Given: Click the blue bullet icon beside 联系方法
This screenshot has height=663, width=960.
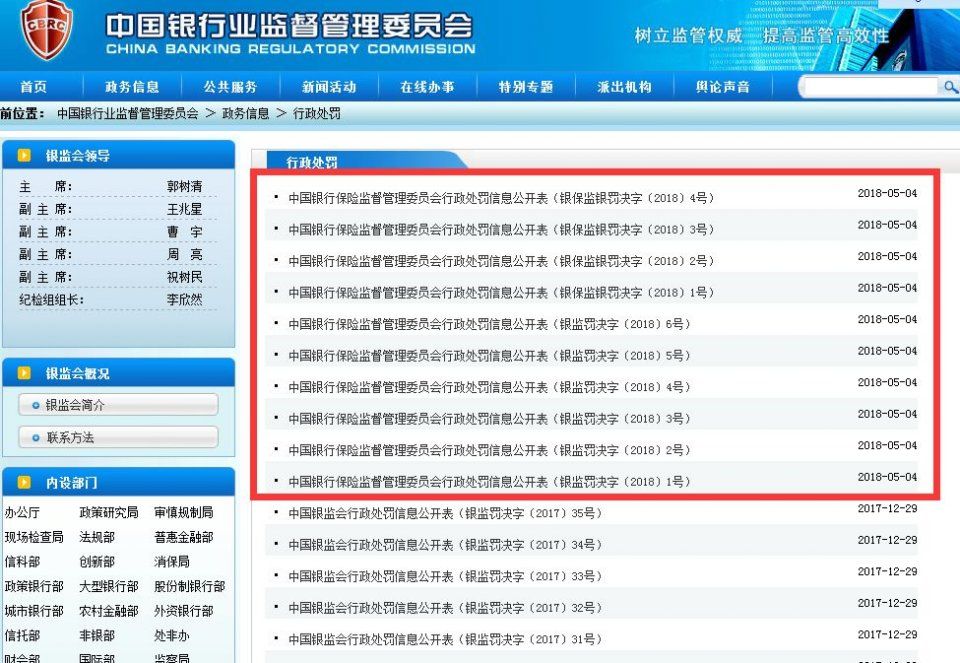Looking at the screenshot, I should pyautogui.click(x=35, y=437).
